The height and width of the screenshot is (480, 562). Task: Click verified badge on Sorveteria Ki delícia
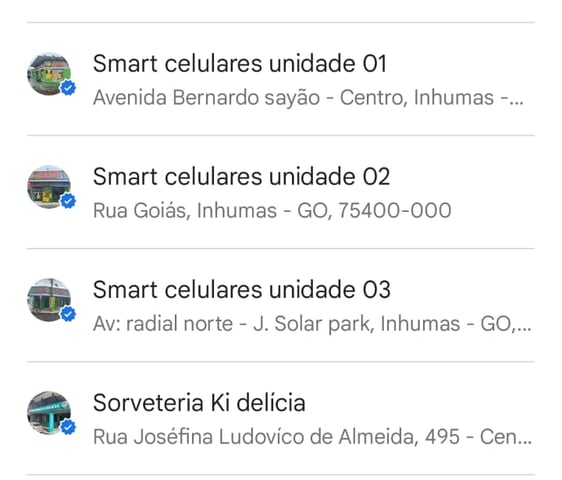coord(68,427)
